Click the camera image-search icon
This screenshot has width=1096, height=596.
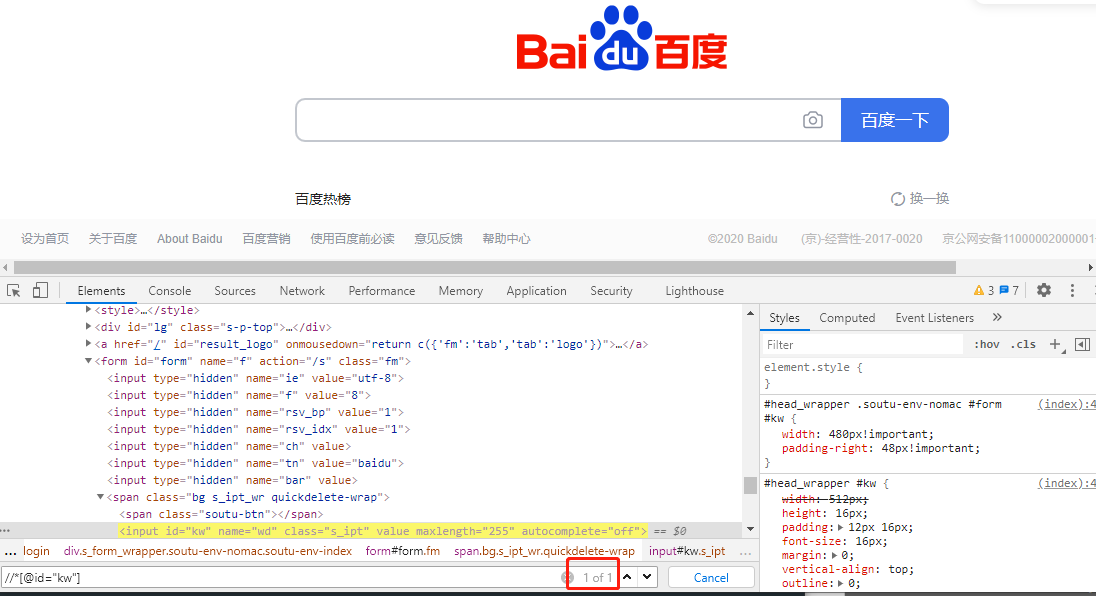click(x=812, y=120)
